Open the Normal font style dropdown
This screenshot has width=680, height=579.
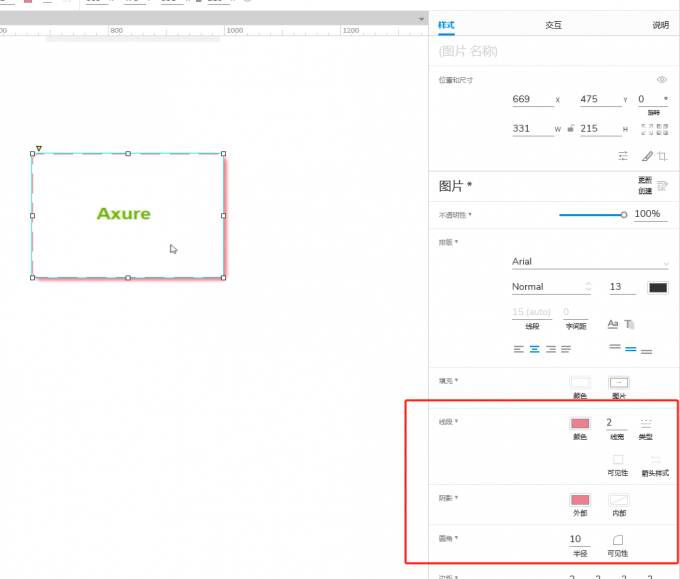pyautogui.click(x=551, y=287)
